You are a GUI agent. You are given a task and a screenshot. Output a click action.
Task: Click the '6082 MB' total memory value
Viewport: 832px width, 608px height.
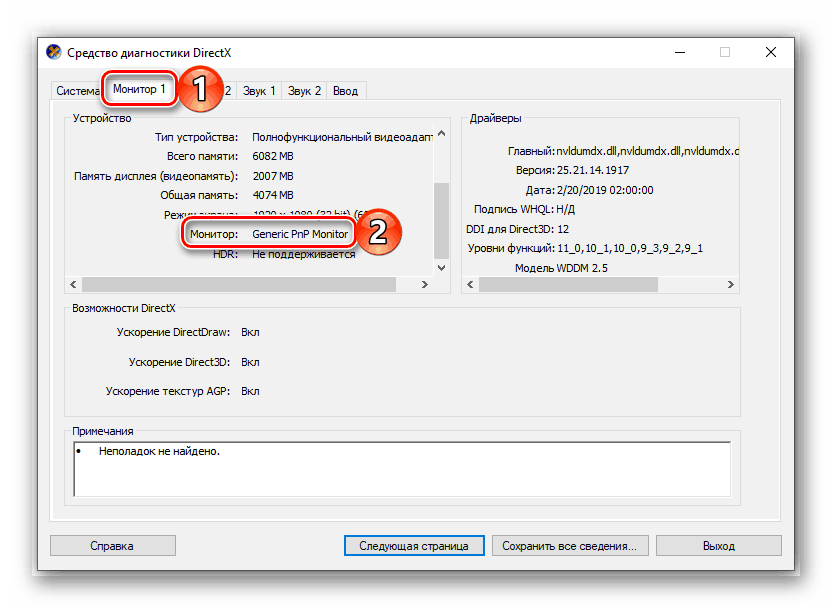[x=273, y=156]
